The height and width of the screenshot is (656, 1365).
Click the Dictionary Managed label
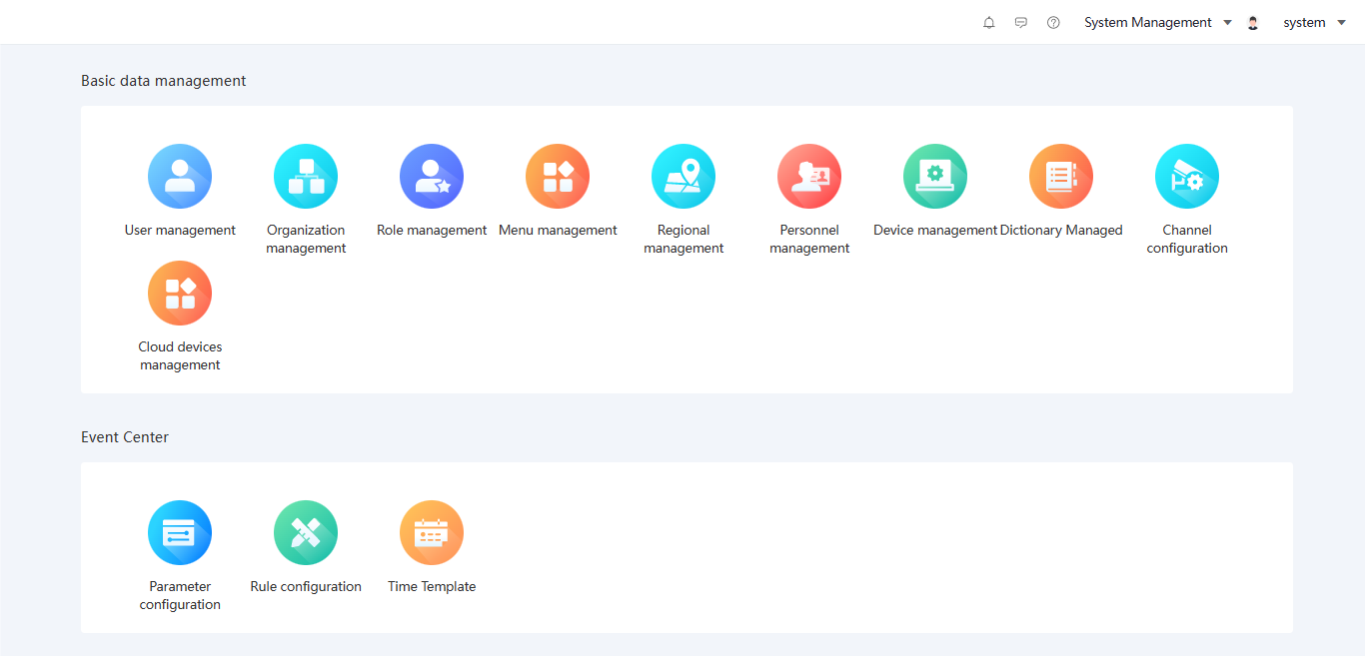click(1061, 230)
